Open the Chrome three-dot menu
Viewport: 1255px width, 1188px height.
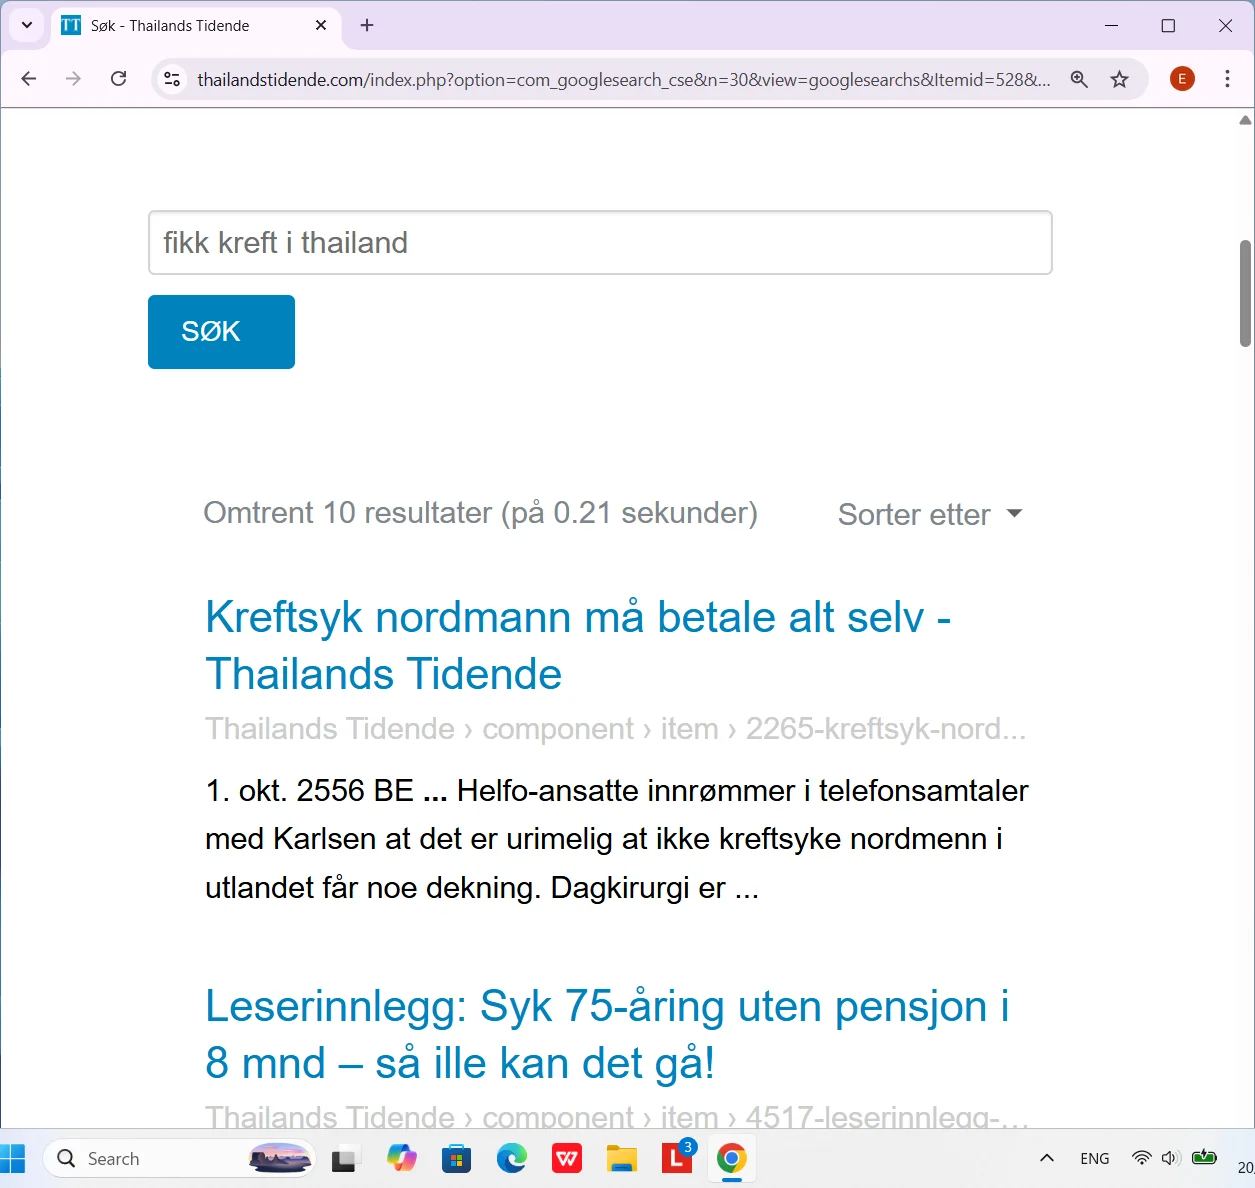click(x=1227, y=79)
